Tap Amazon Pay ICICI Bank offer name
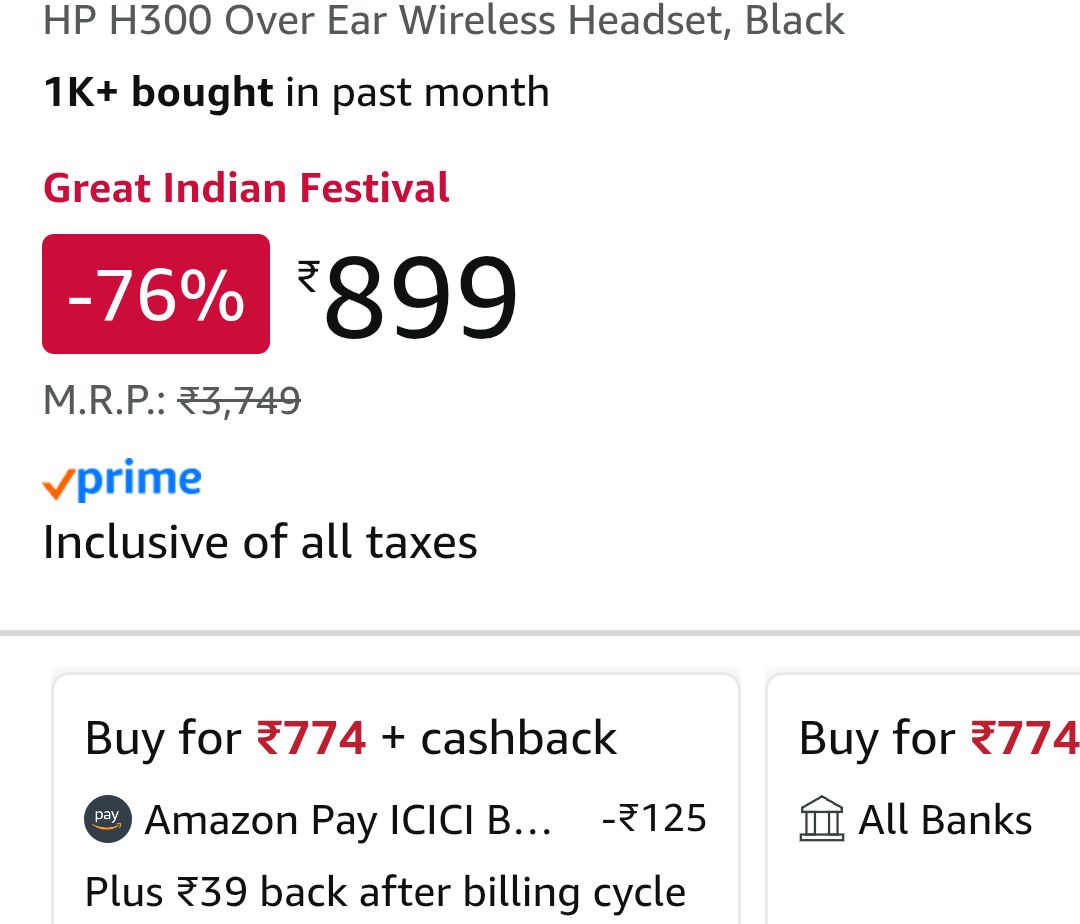This screenshot has height=924, width=1080. (x=348, y=820)
